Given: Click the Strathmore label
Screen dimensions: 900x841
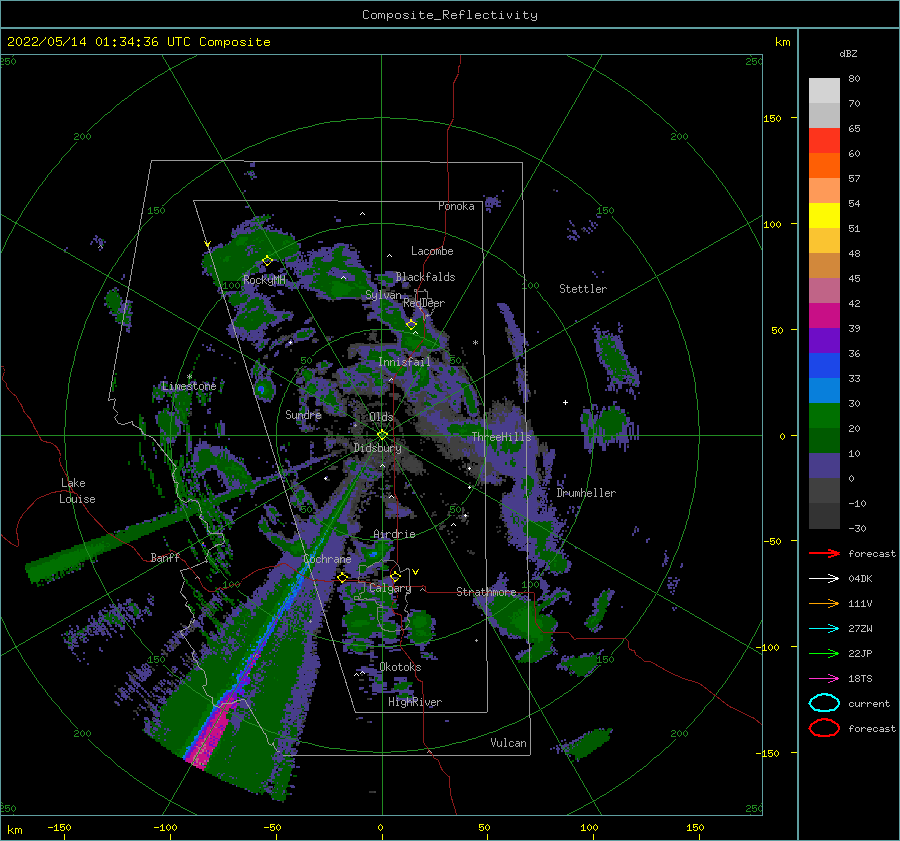Looking at the screenshot, I should [486, 592].
